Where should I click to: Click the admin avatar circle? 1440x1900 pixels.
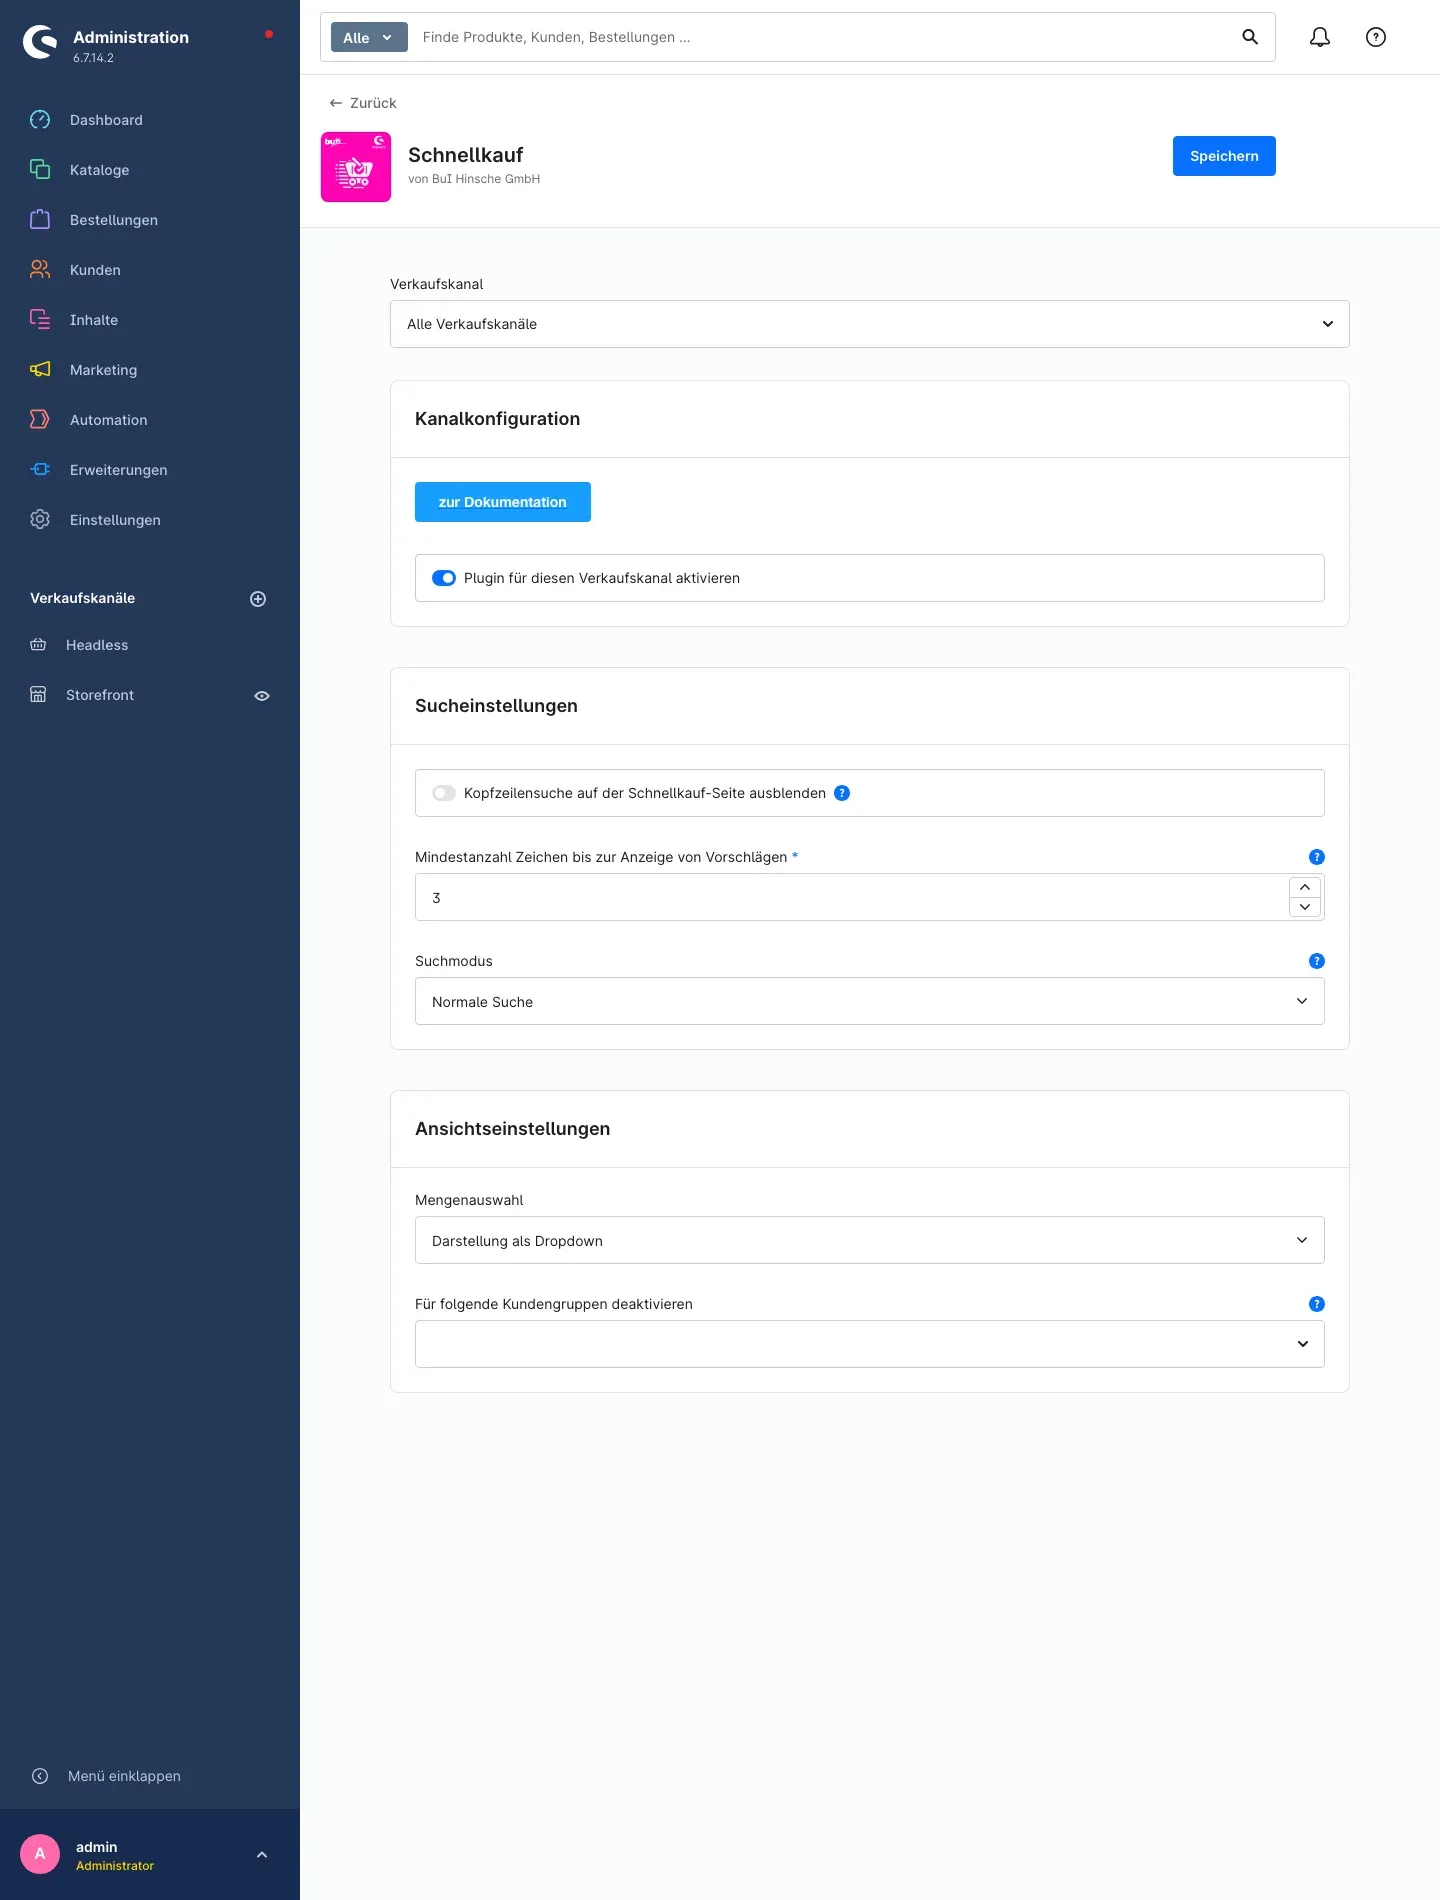coord(40,1854)
